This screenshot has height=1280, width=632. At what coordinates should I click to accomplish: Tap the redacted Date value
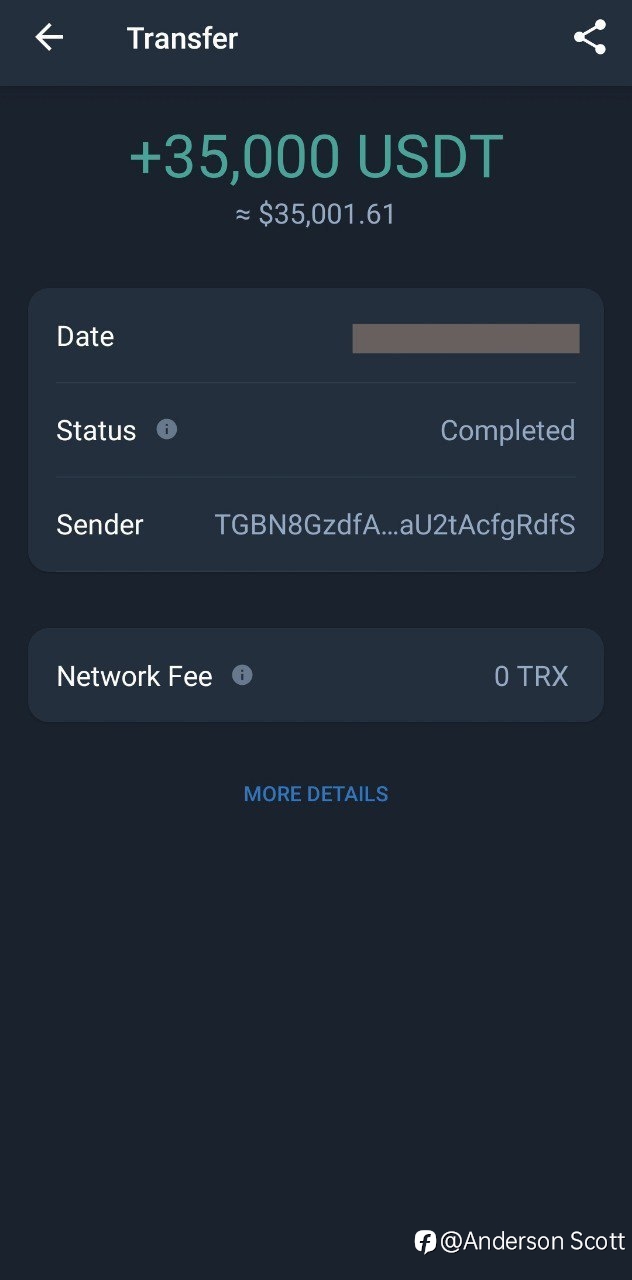click(466, 338)
